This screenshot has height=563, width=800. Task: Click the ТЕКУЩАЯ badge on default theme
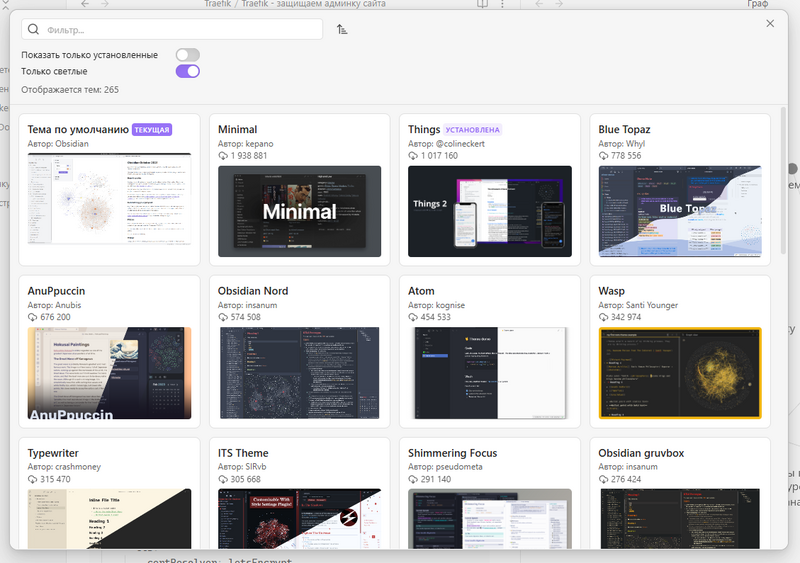click(x=152, y=130)
